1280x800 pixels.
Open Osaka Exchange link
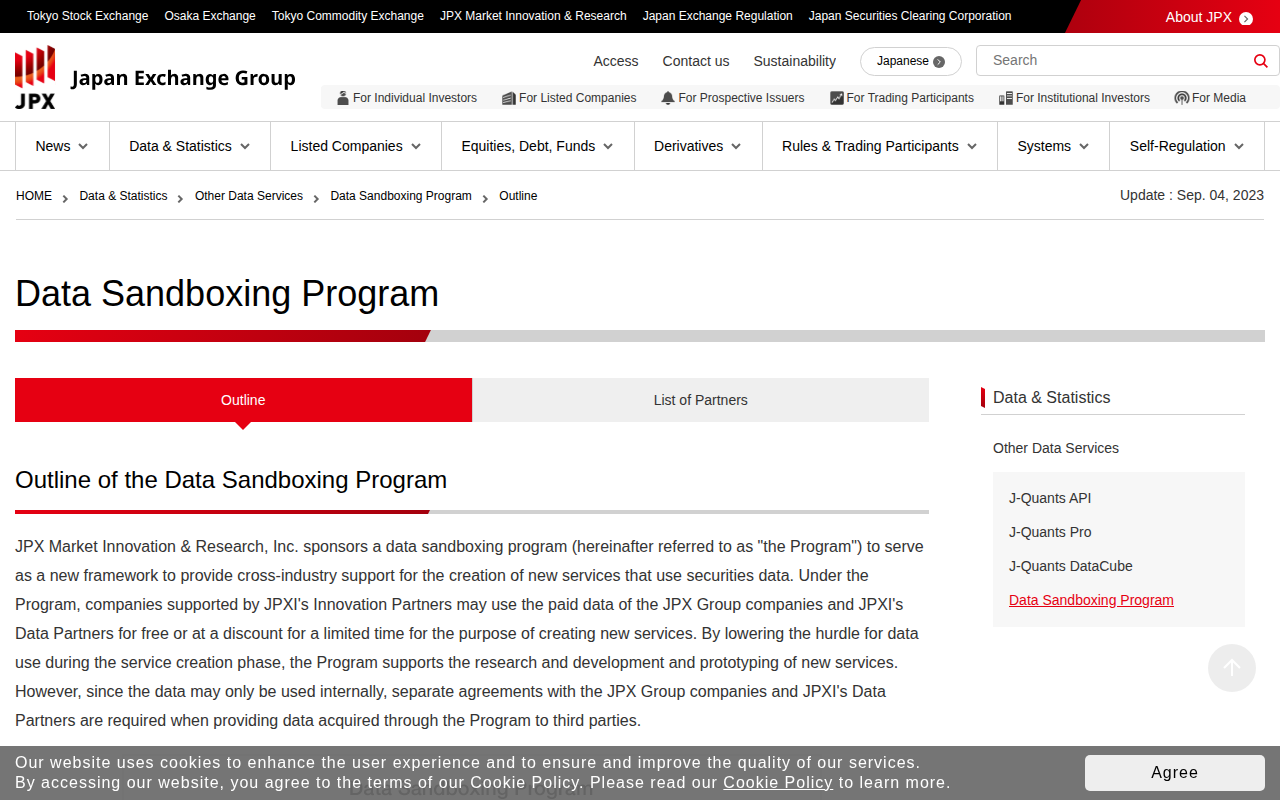[210, 16]
